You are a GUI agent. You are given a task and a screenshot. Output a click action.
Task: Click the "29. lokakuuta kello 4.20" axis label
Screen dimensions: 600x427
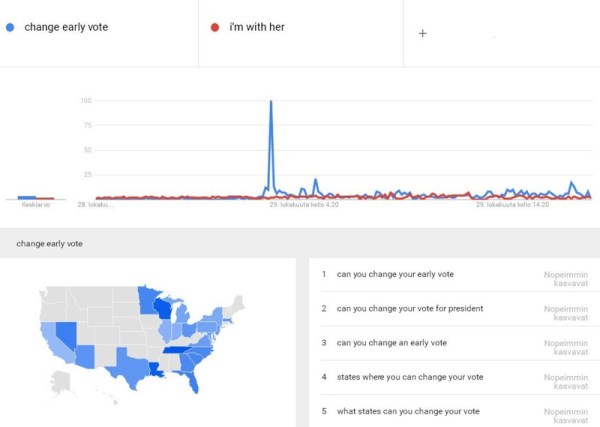(x=305, y=205)
